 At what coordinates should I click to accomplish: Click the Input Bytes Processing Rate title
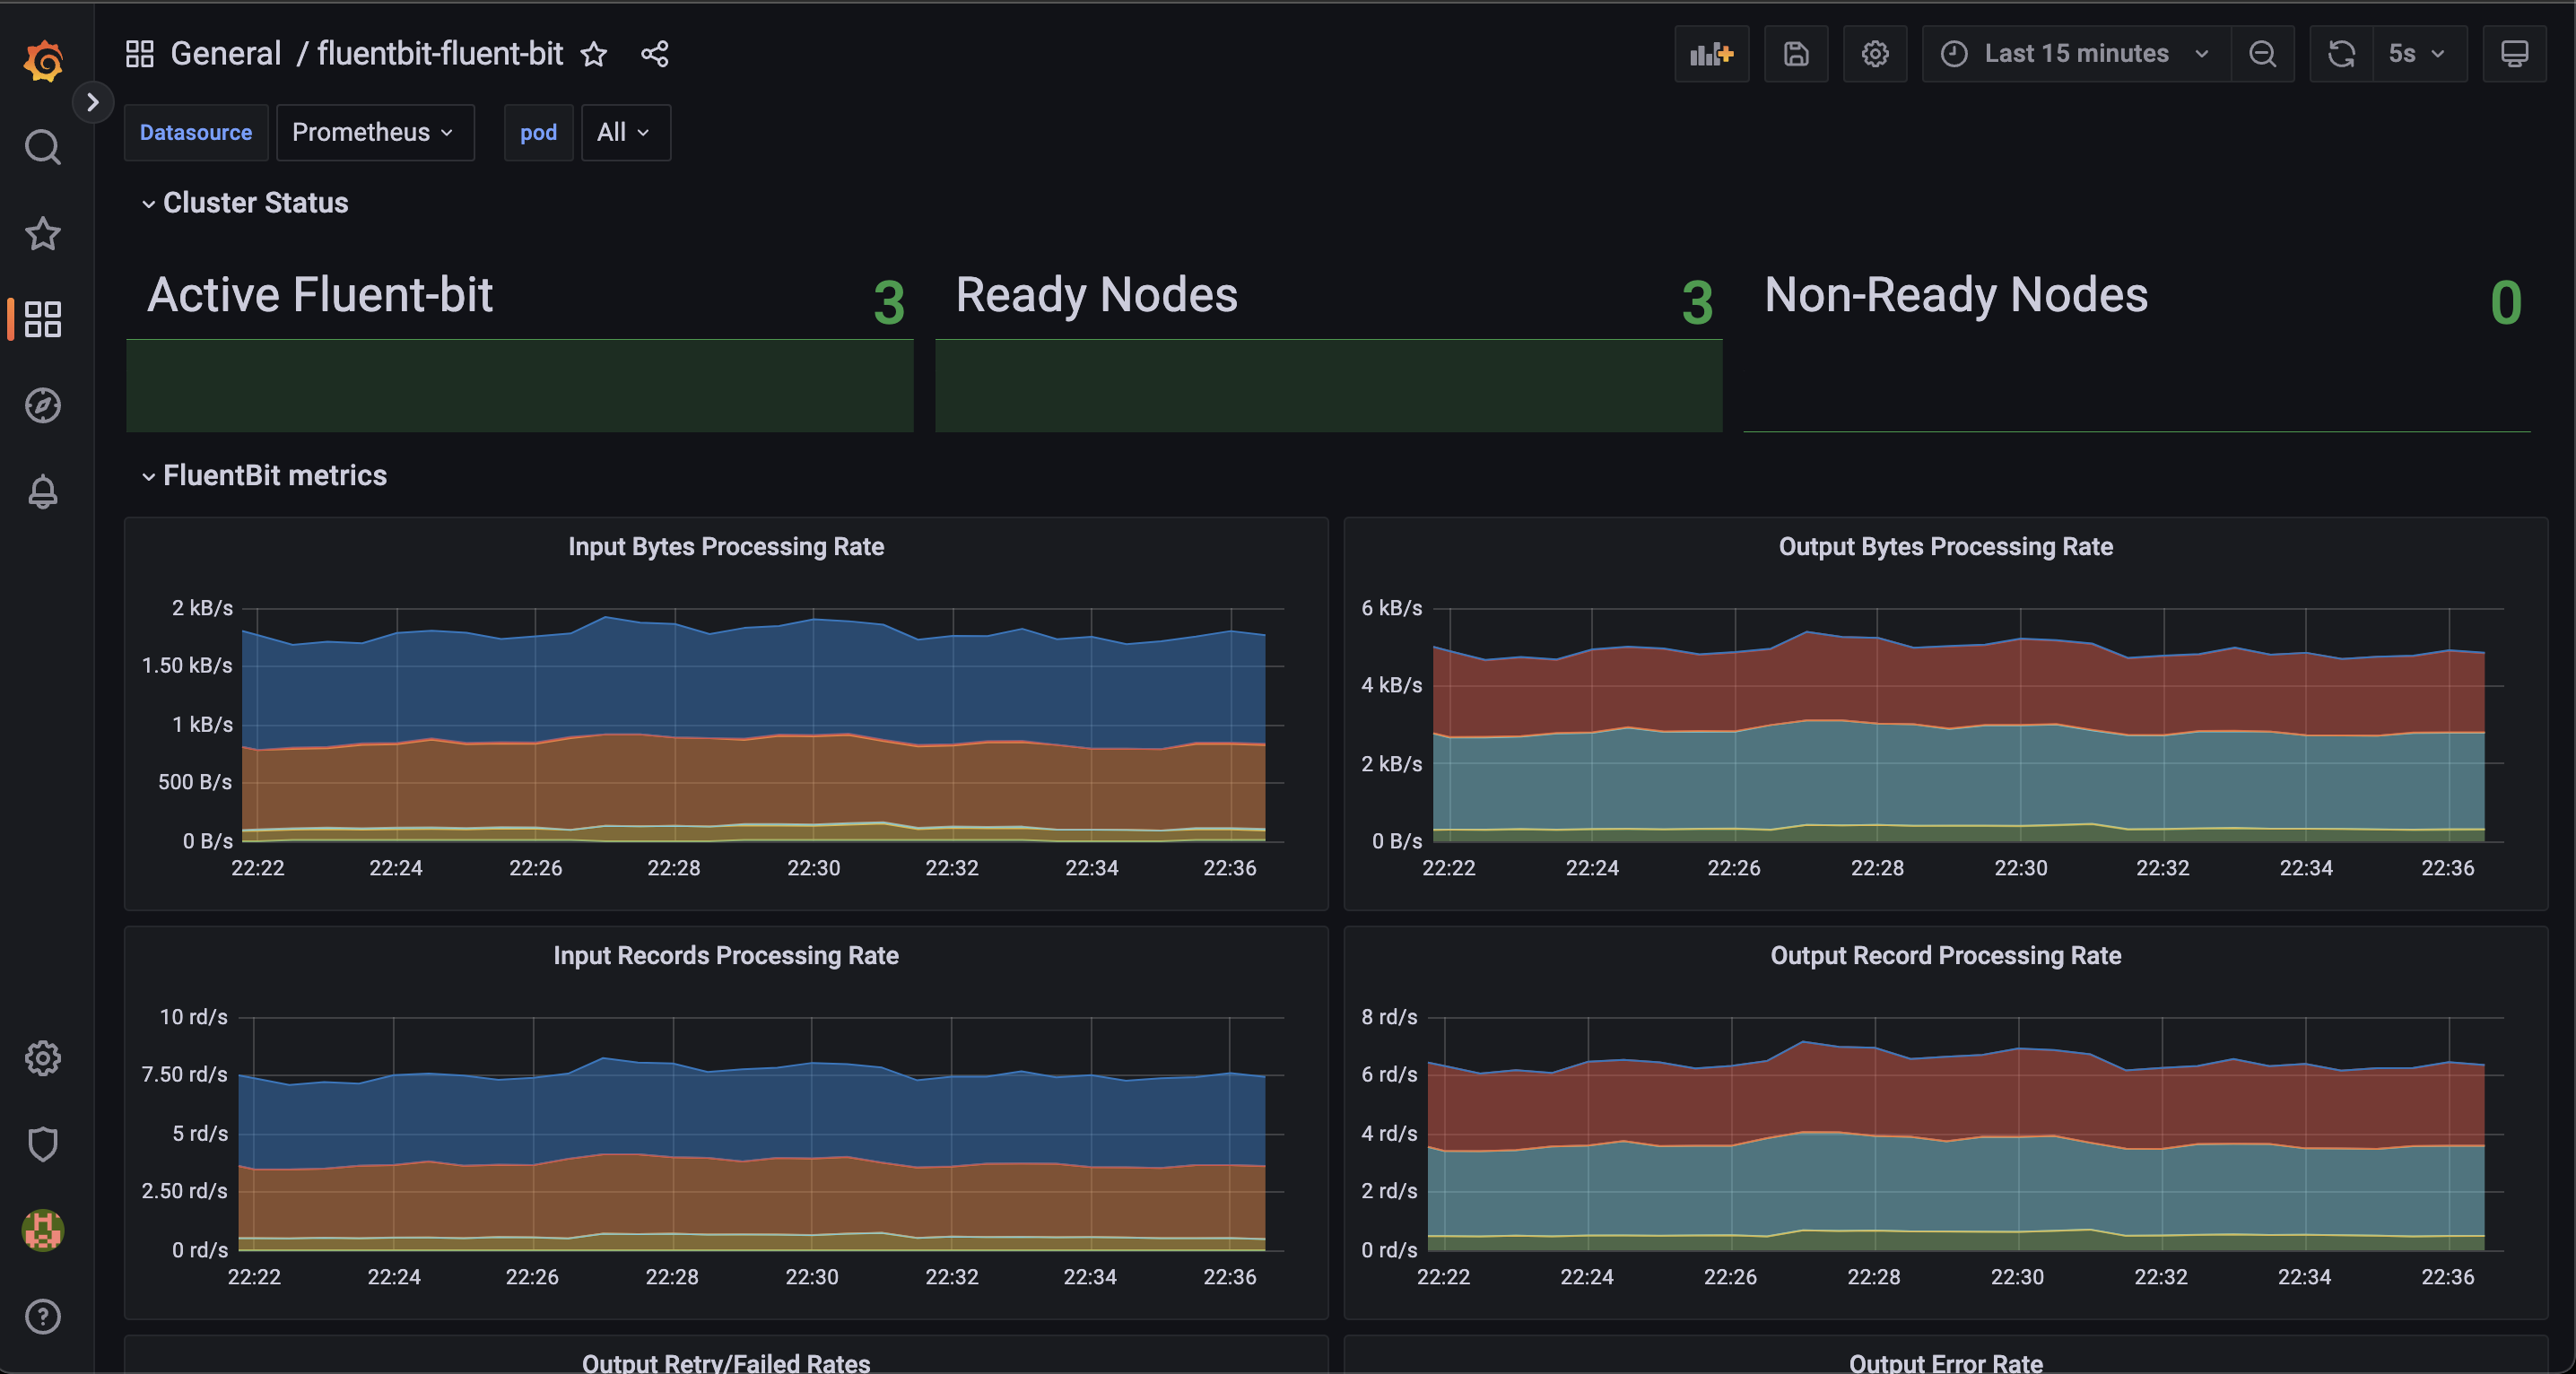(x=726, y=547)
